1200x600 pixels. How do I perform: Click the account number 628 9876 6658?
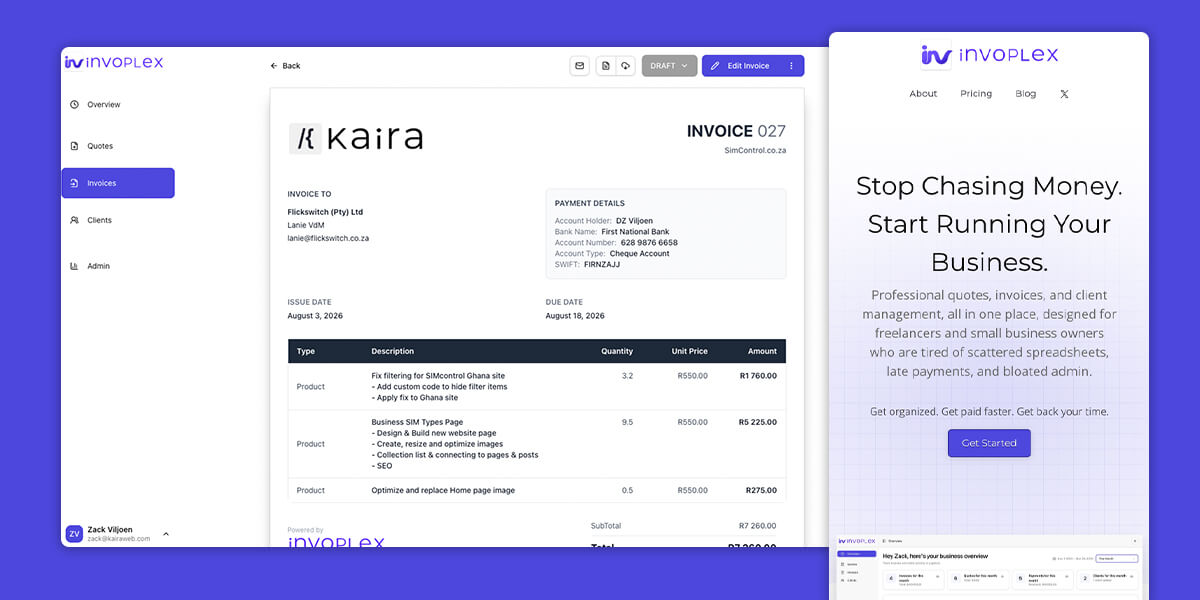(649, 243)
